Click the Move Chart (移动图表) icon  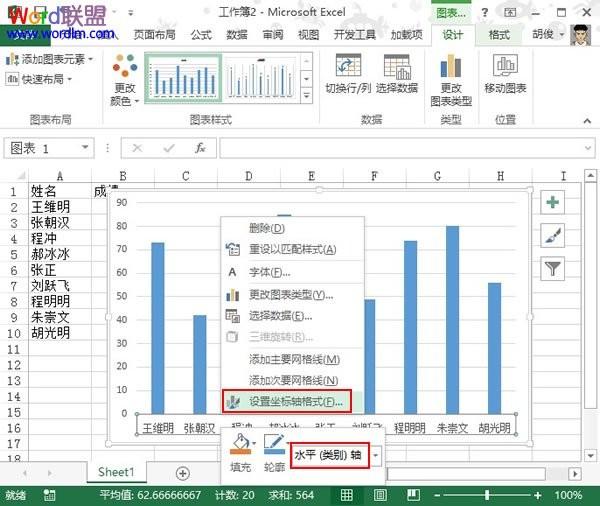pos(505,69)
